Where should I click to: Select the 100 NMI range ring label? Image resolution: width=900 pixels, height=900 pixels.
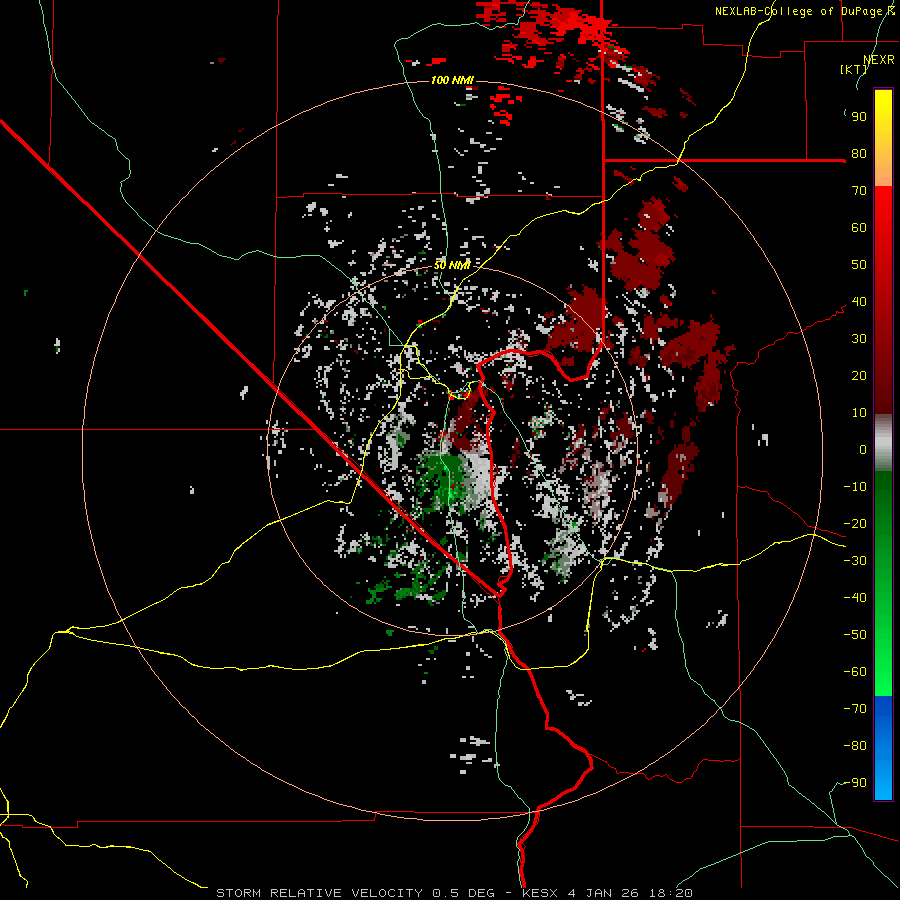click(x=452, y=80)
